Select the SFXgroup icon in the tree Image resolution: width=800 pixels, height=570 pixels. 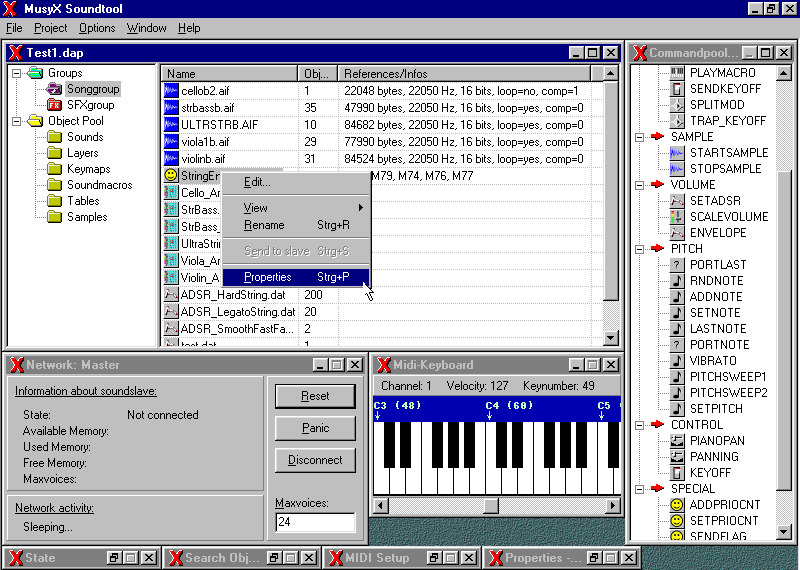[54, 105]
